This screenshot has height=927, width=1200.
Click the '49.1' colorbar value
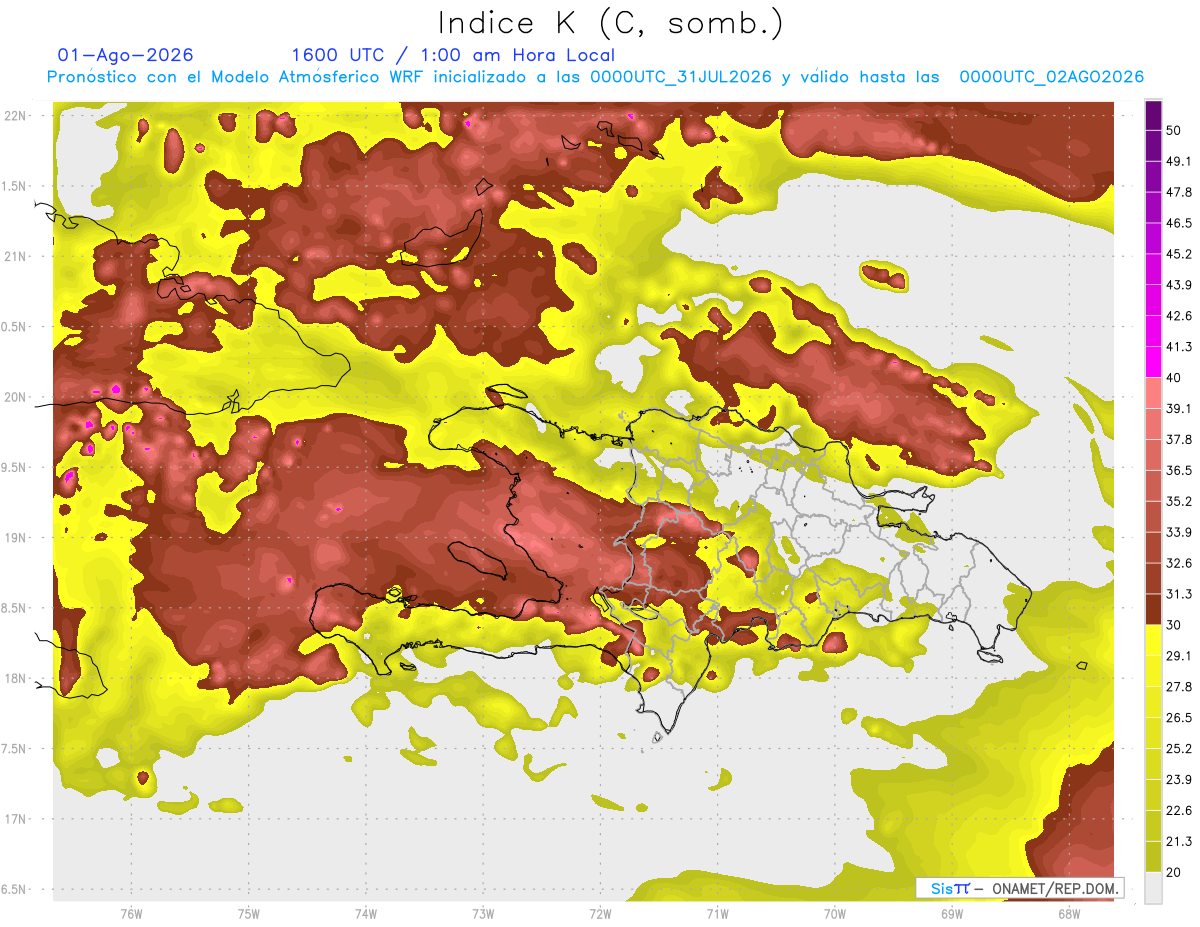click(1179, 161)
